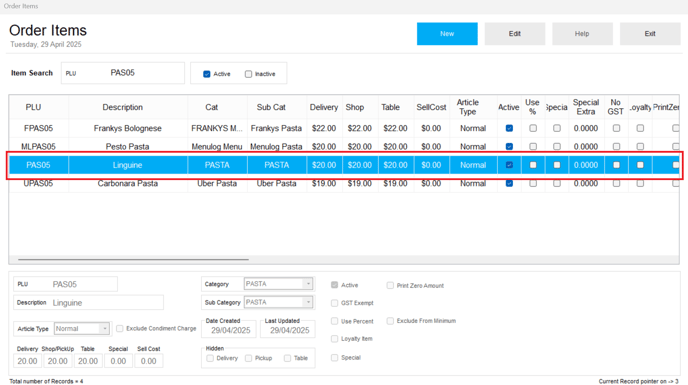Open the Category dropdown
The width and height of the screenshot is (688, 385).
point(308,284)
